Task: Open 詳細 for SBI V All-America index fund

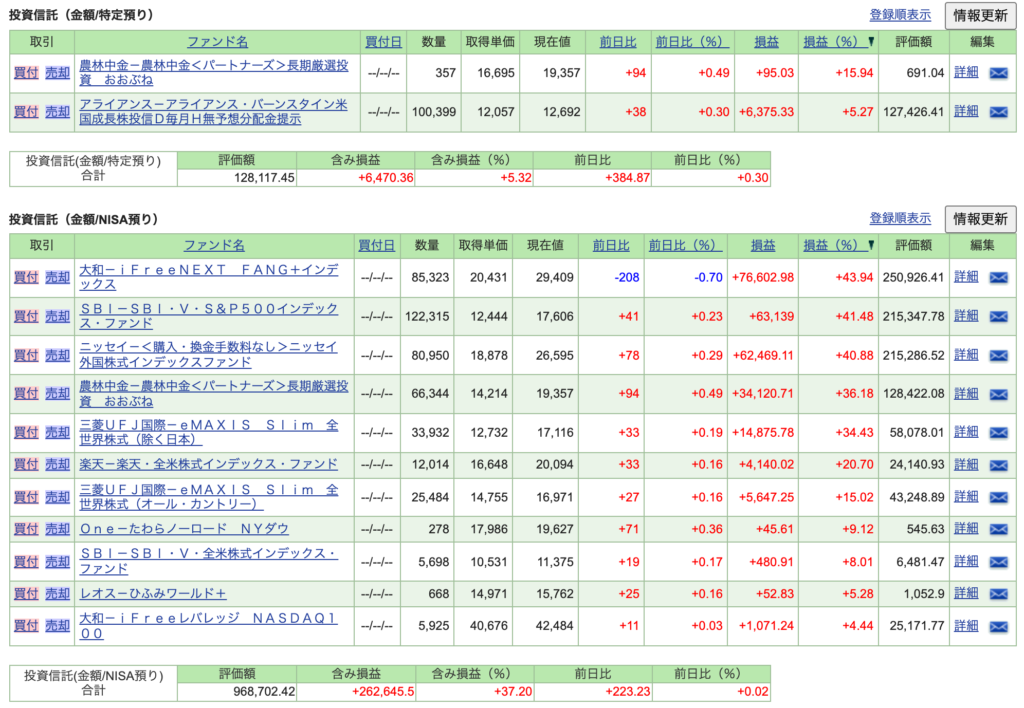Action: point(966,561)
